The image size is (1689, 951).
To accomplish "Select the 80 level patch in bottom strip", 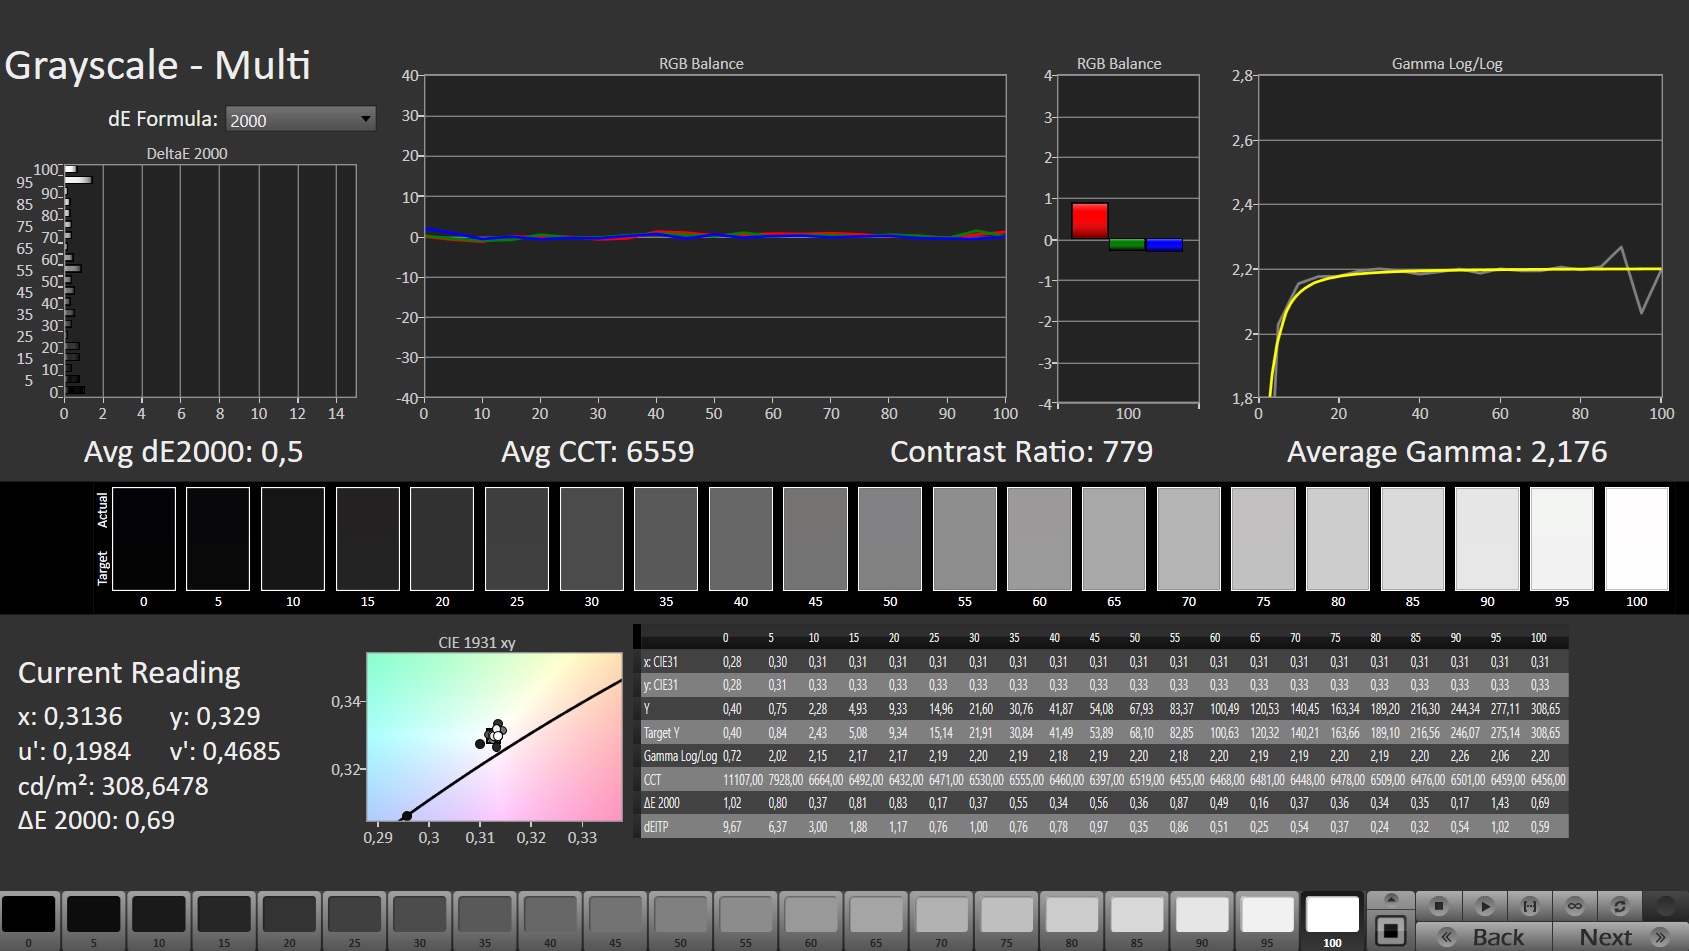I will (1072, 920).
